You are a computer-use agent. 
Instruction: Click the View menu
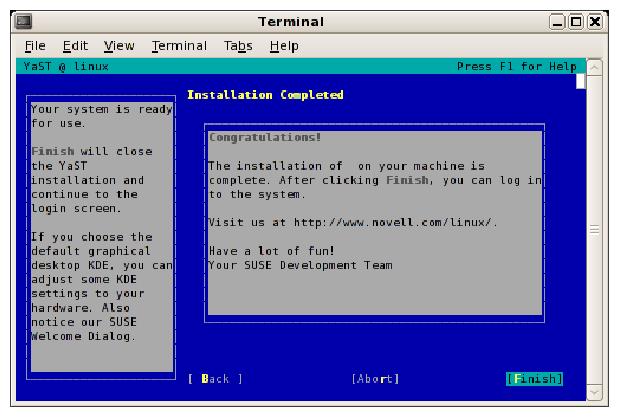click(119, 46)
